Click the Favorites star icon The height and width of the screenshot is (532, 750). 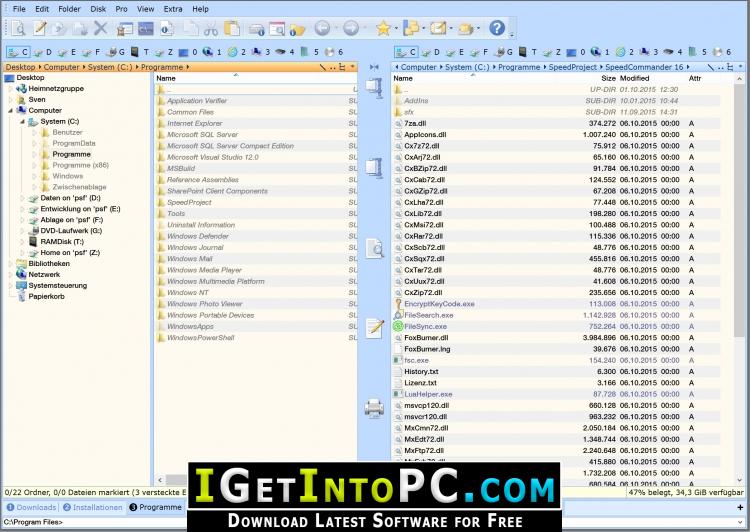point(383,29)
